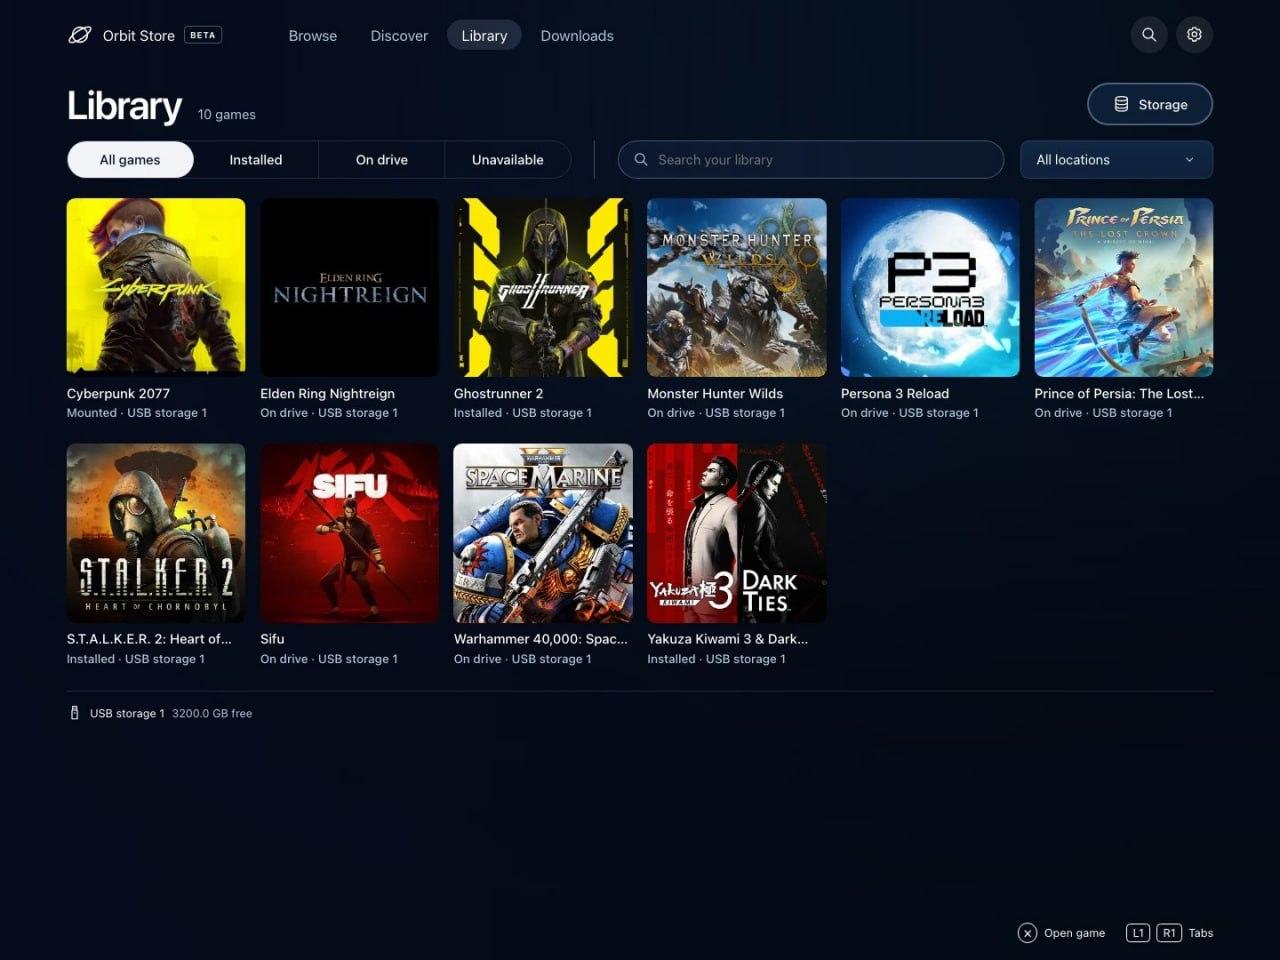Select the All games filter

(x=130, y=160)
